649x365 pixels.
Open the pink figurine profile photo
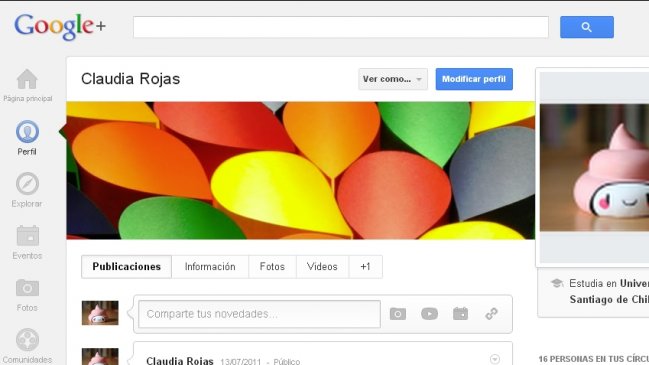[x=594, y=167]
